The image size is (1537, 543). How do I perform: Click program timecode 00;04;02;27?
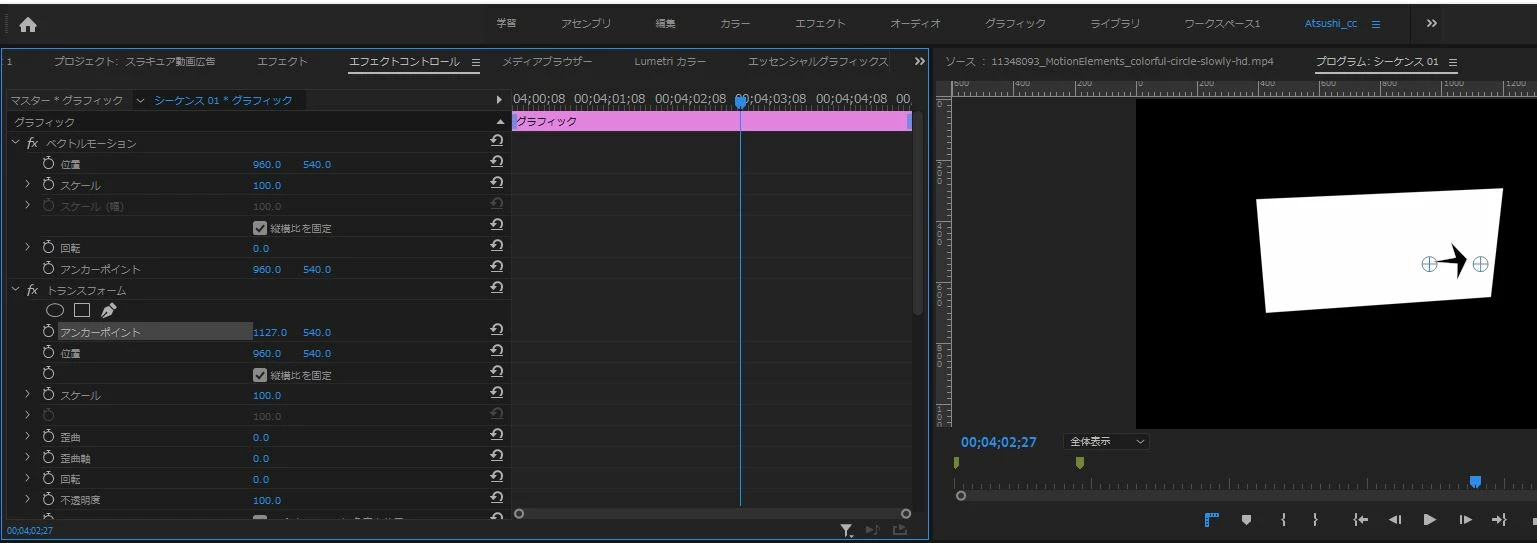pos(999,442)
